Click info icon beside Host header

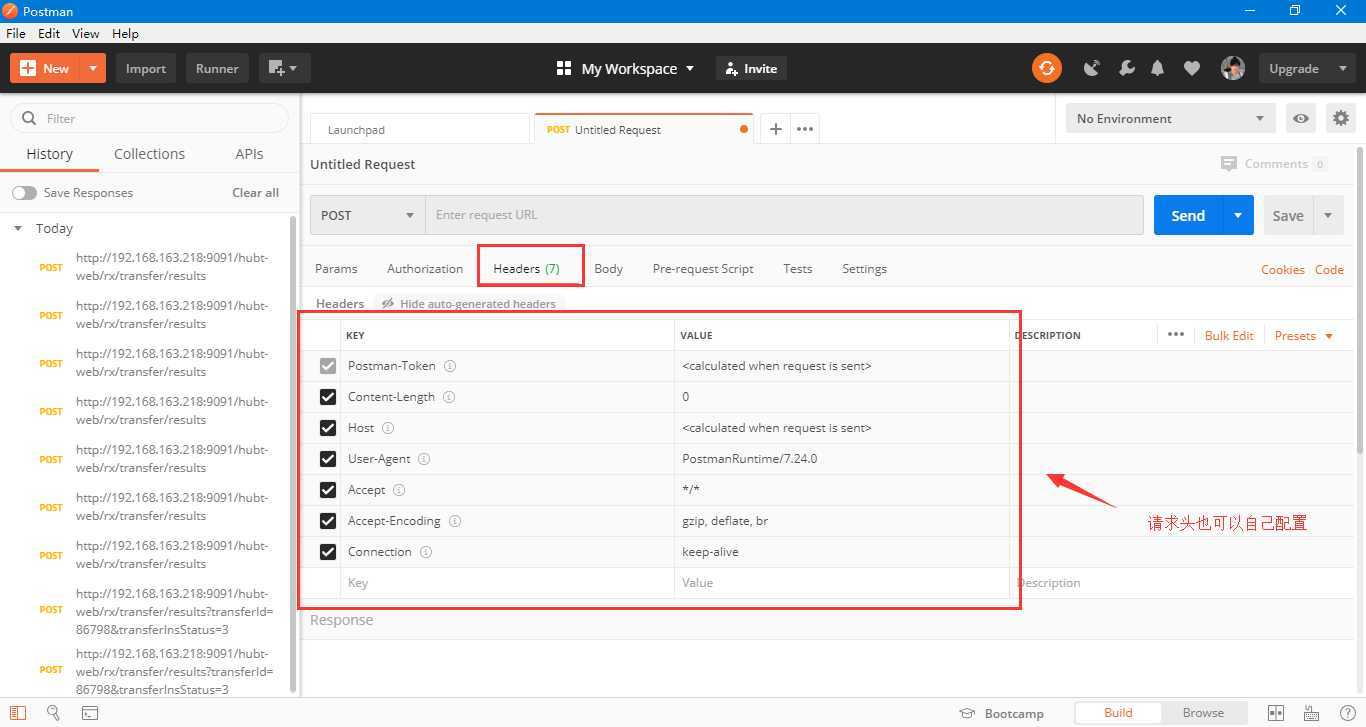388,428
